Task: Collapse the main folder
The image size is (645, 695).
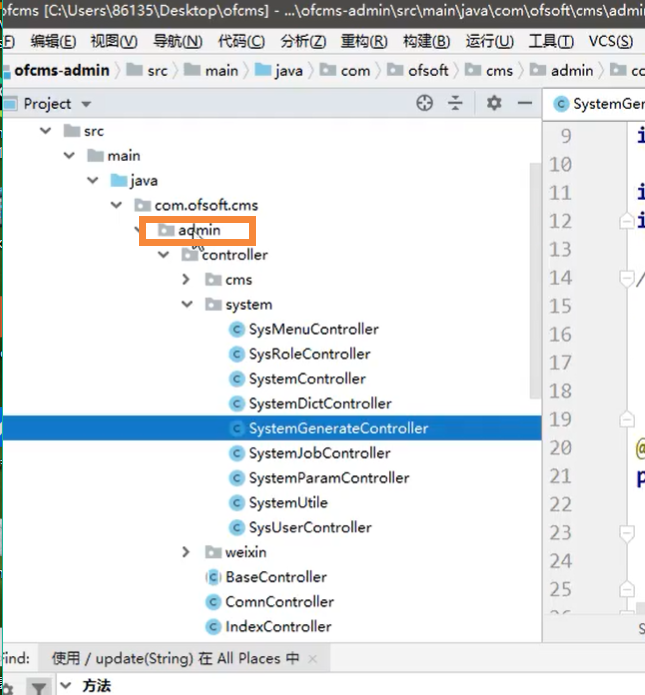Action: click(69, 156)
